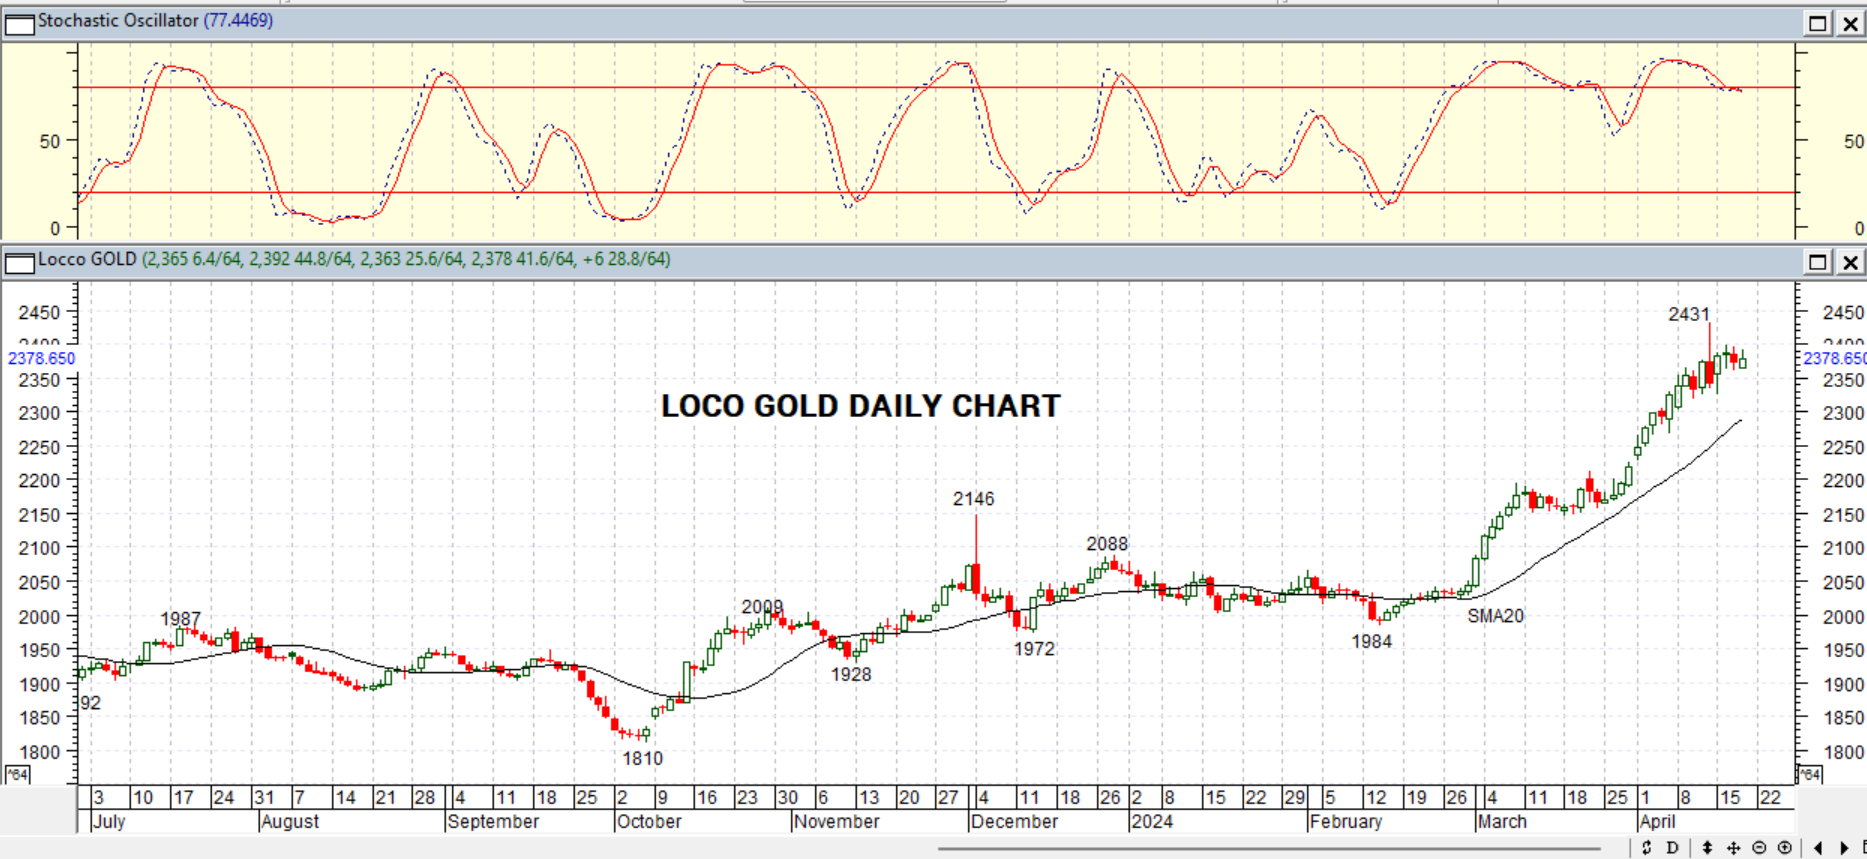This screenshot has width=1867, height=859.
Task: Click the November month label on date axis
Action: pos(836,821)
